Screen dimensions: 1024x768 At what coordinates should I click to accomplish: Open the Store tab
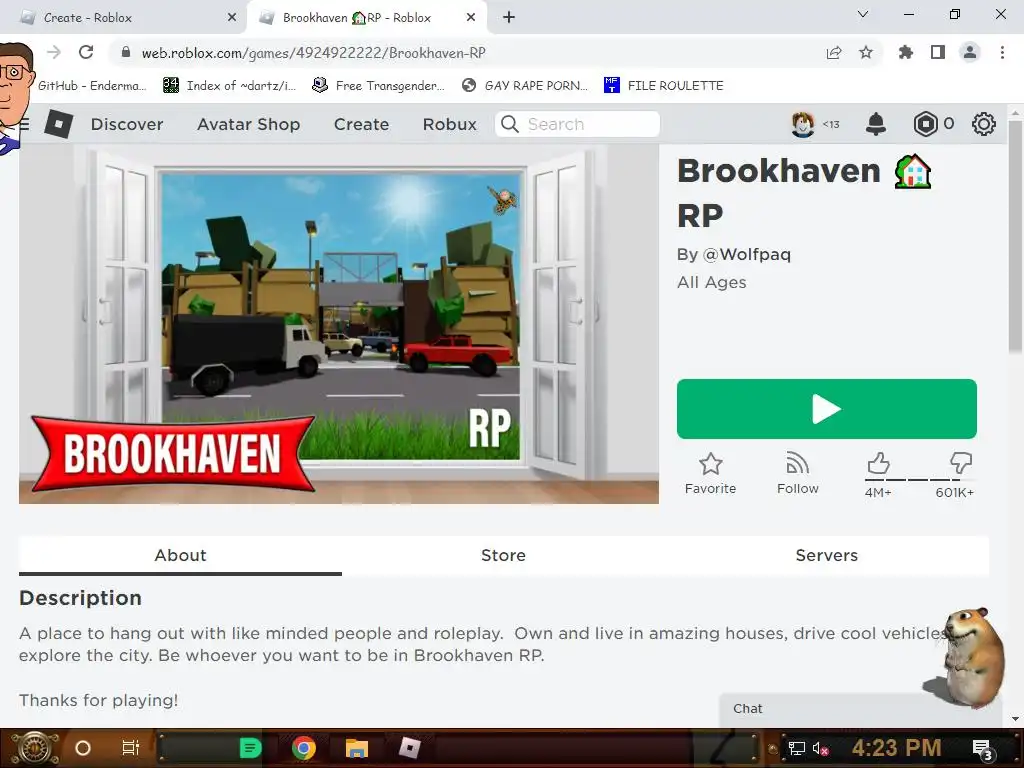pos(503,555)
